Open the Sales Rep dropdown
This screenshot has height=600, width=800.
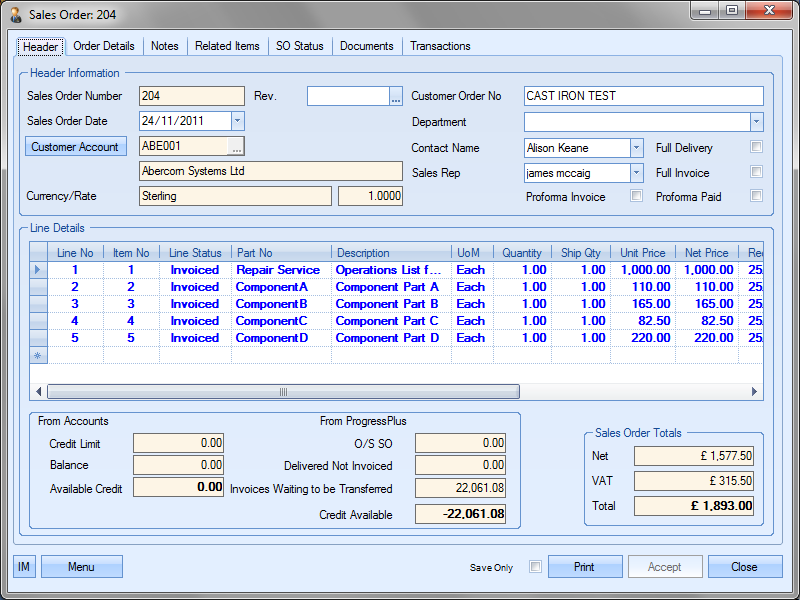point(636,172)
